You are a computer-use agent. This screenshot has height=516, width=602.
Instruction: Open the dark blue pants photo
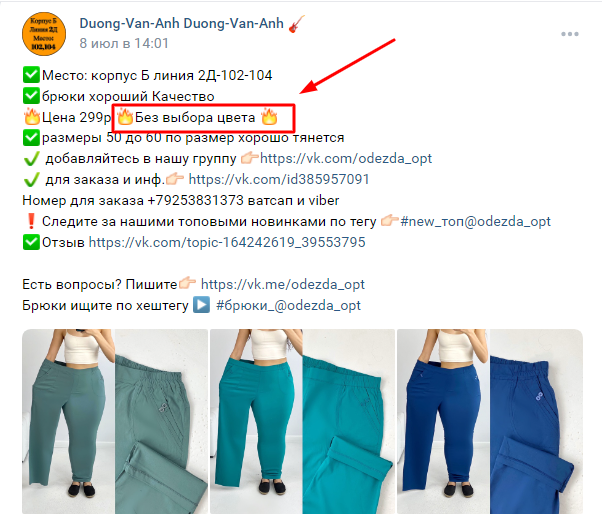click(x=490, y=422)
